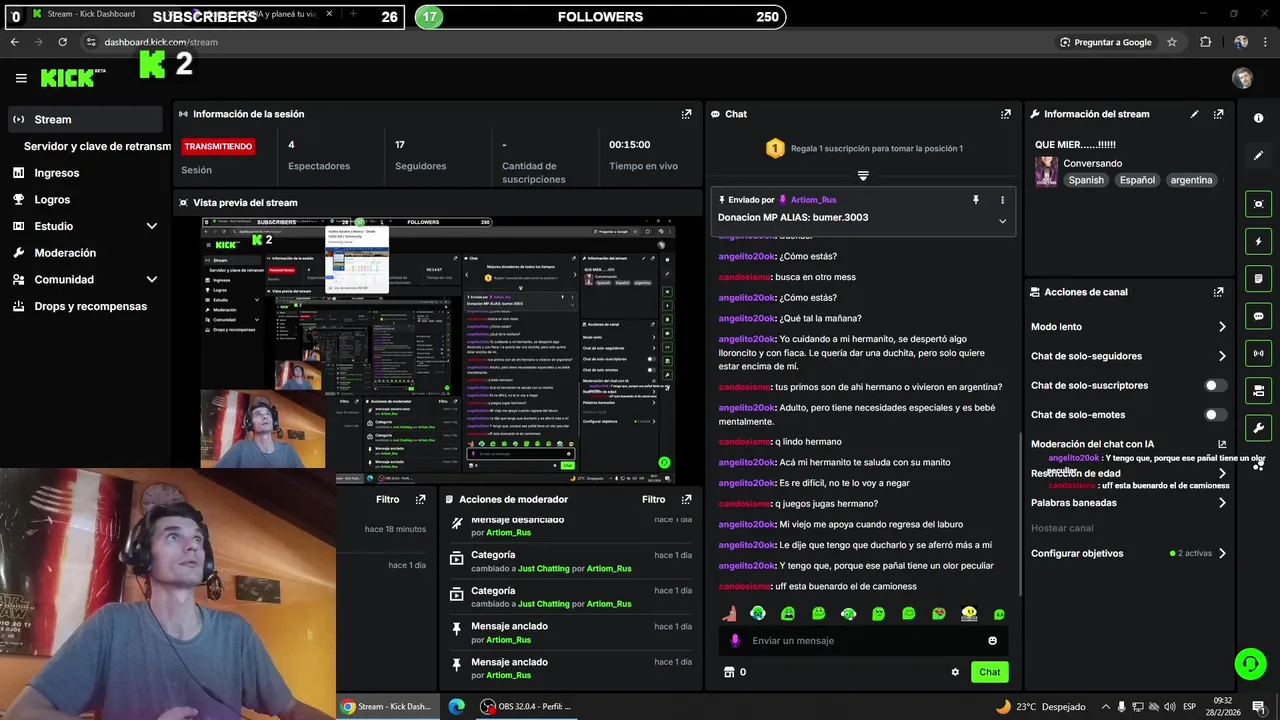The width and height of the screenshot is (1280, 720).
Task: Expand the pinned Donacion MP message
Action: 1002,221
